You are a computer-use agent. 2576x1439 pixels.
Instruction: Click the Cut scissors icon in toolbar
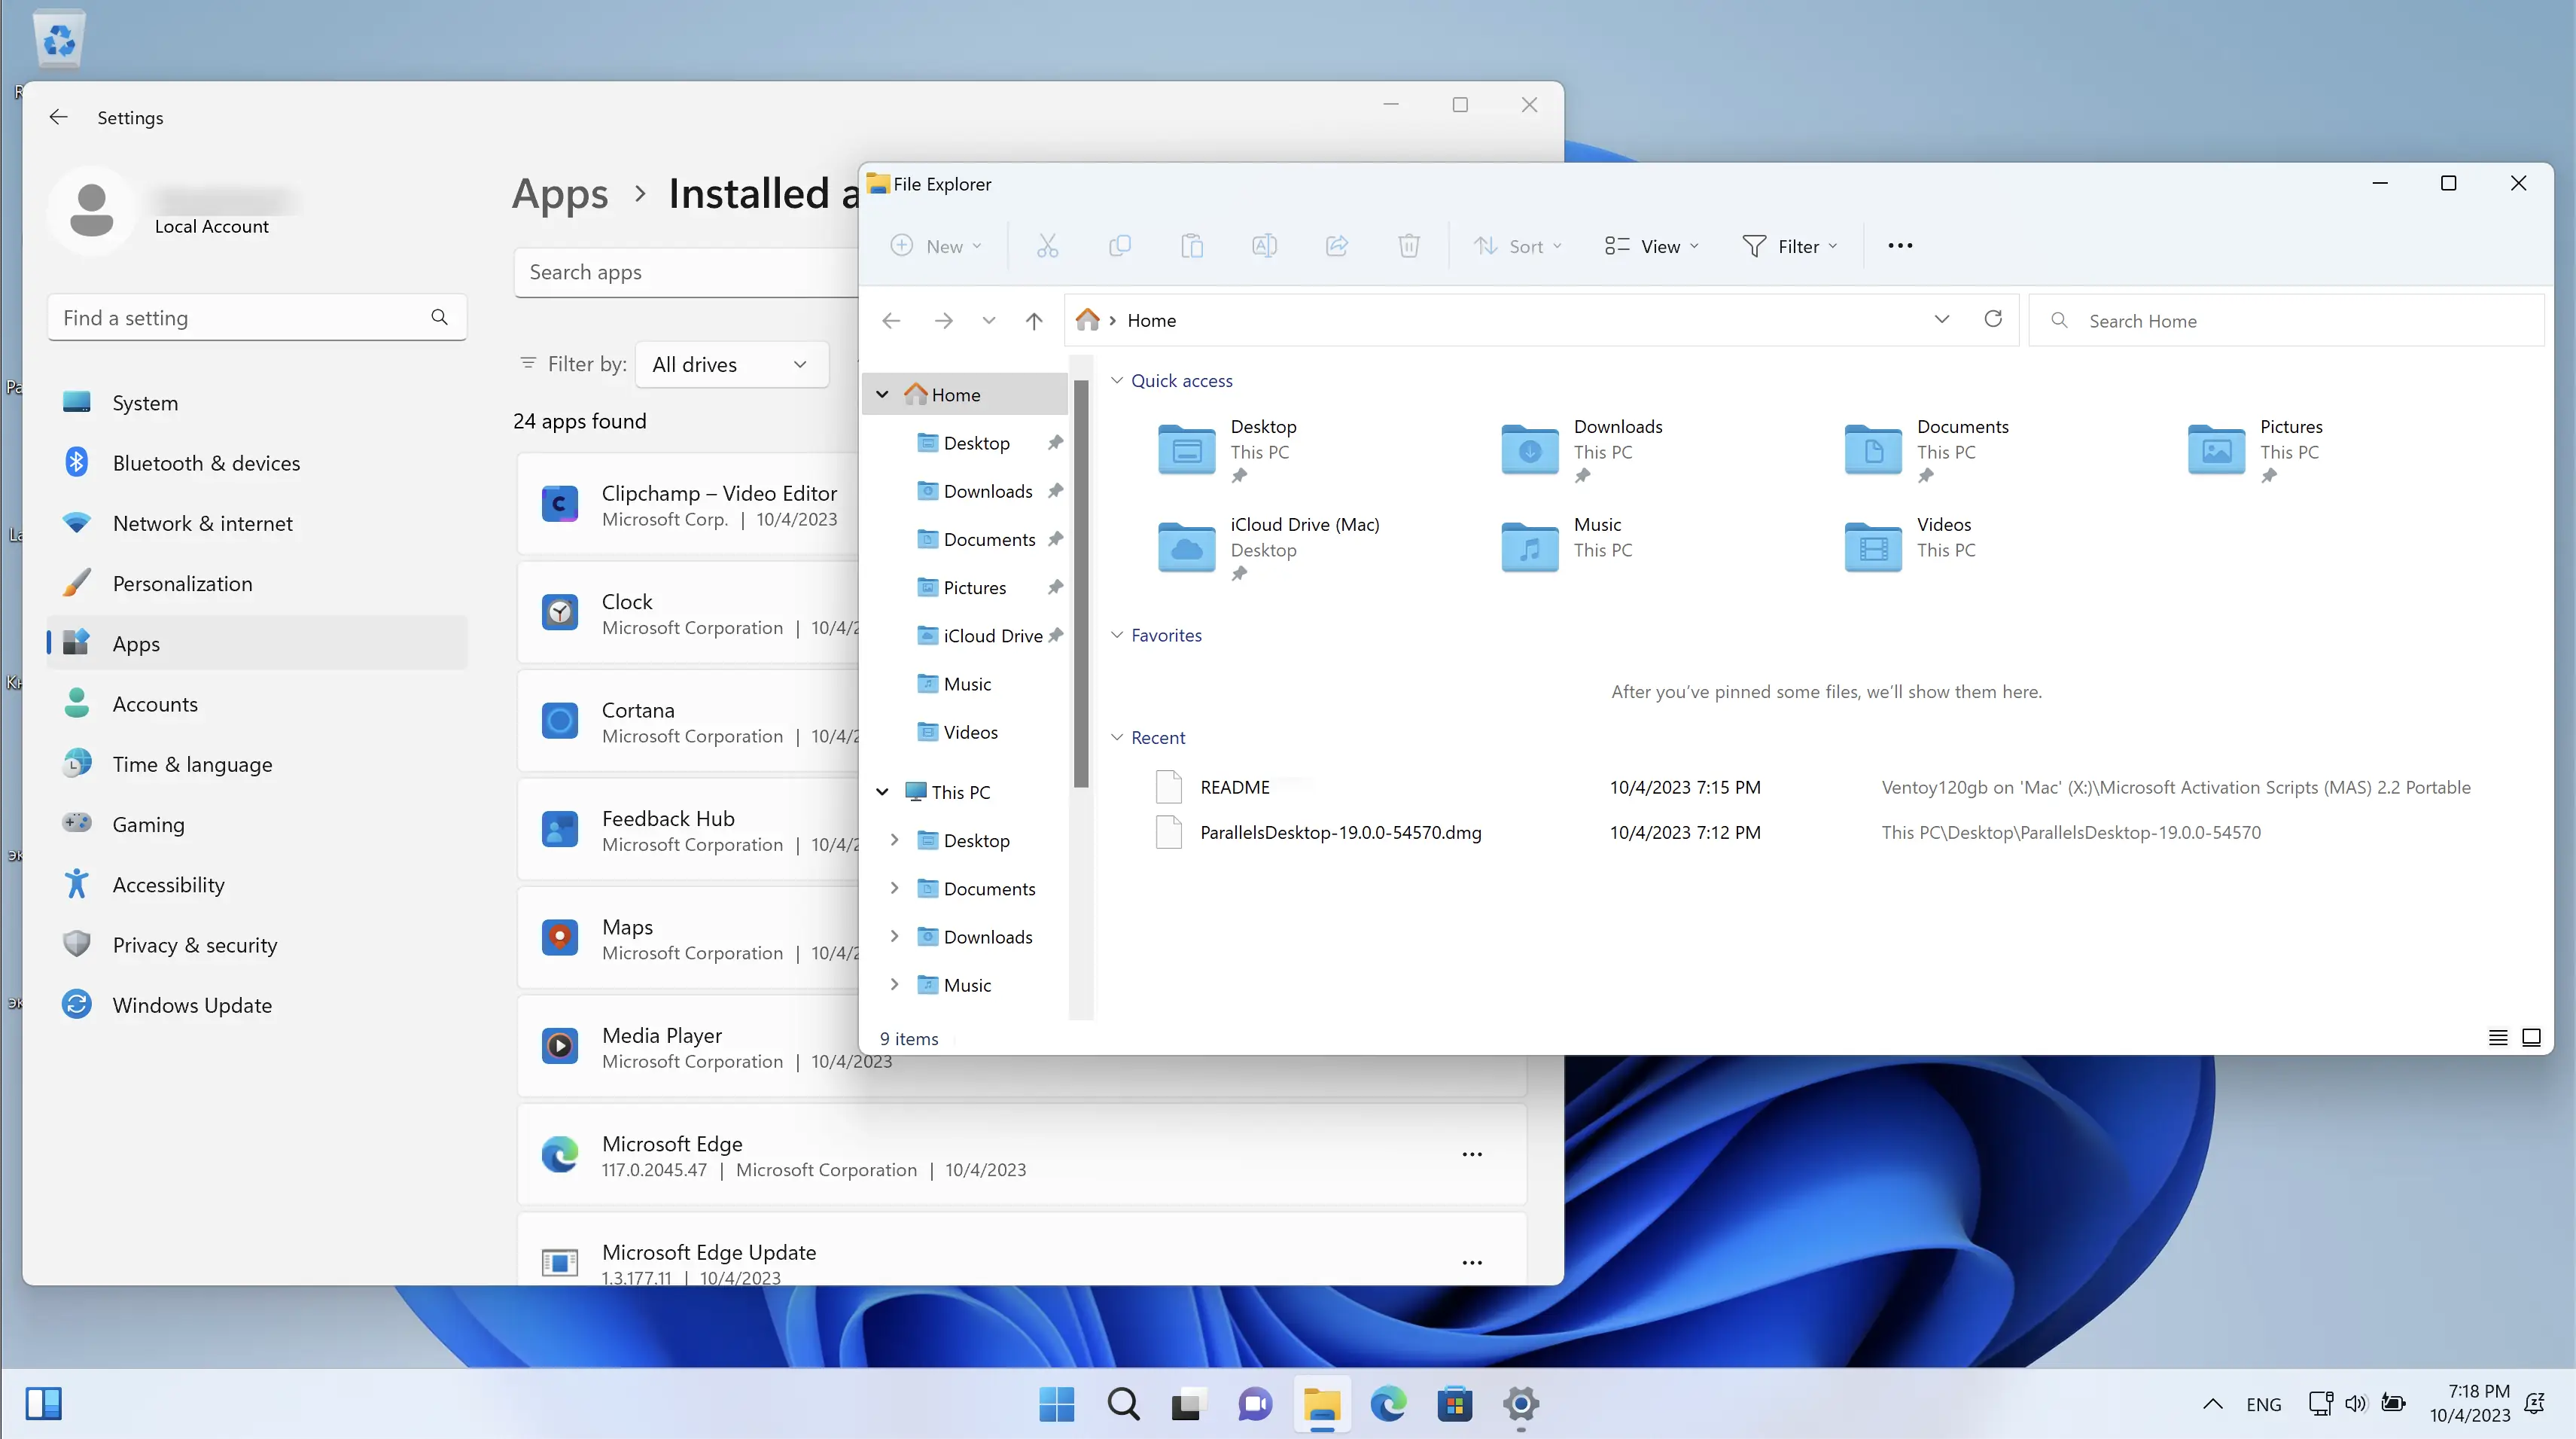[1047, 246]
